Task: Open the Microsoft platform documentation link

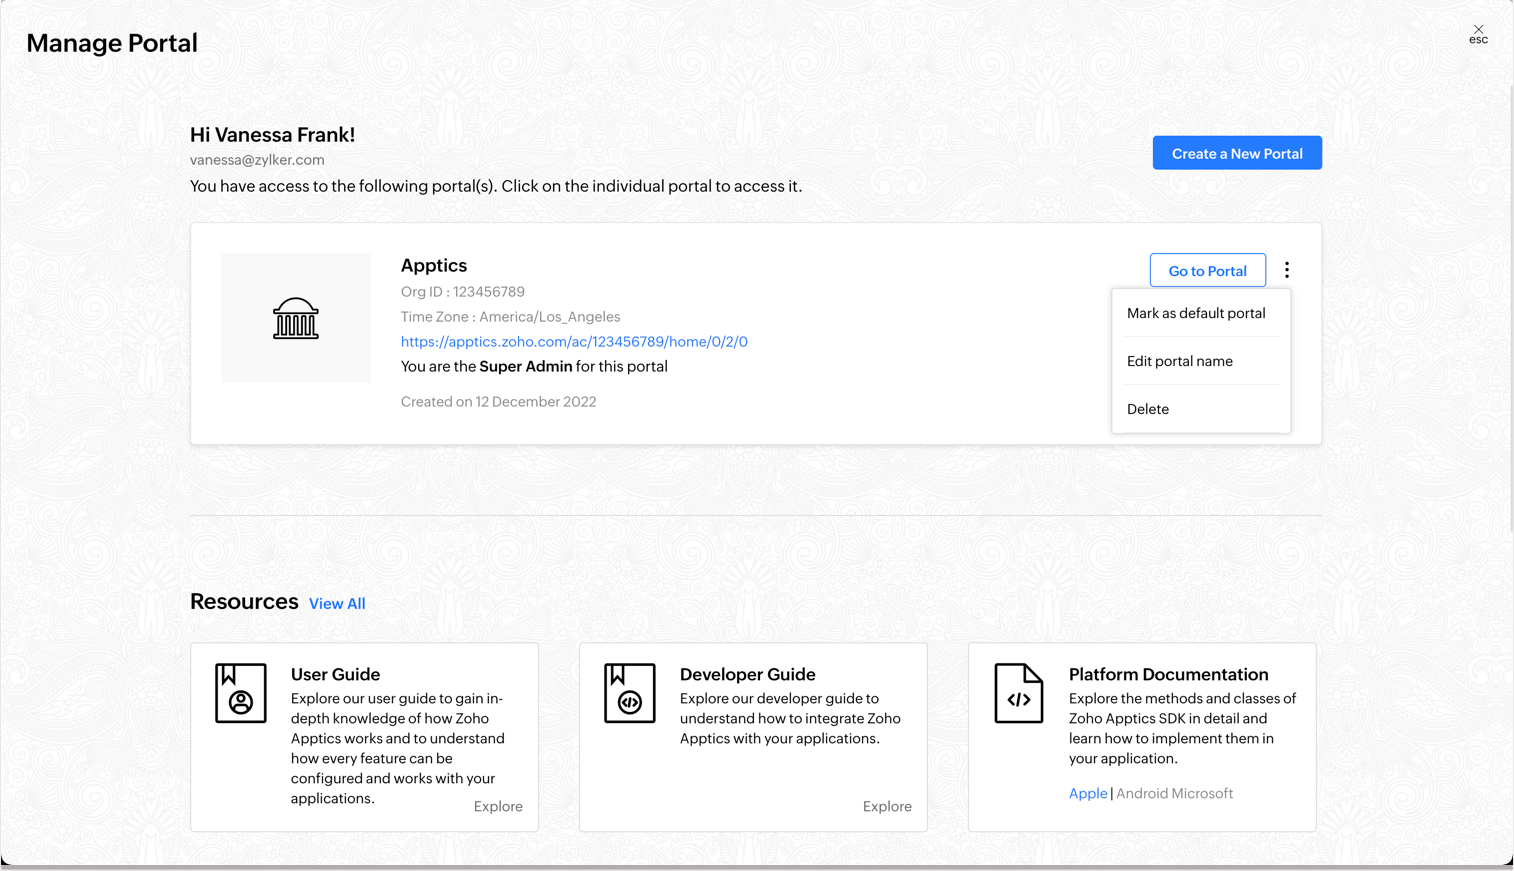Action: (1203, 793)
